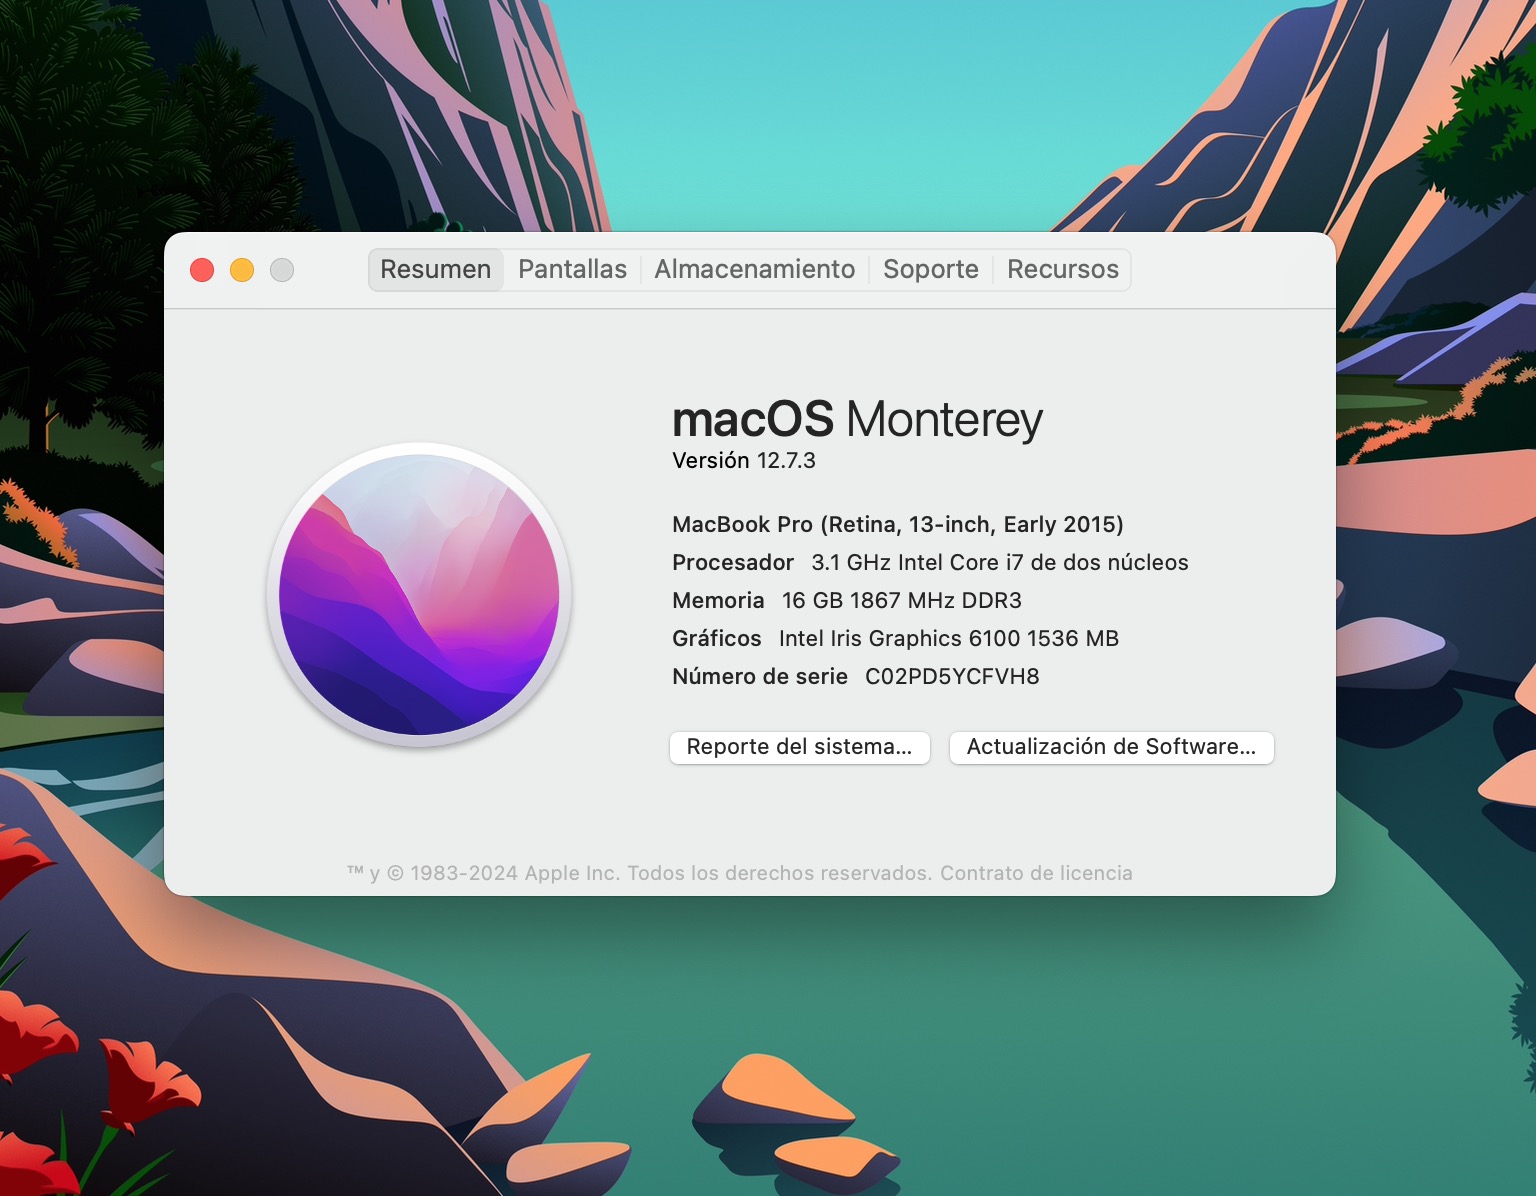Click the Gráficos Intel Iris info line
The image size is (1536, 1196).
(895, 639)
